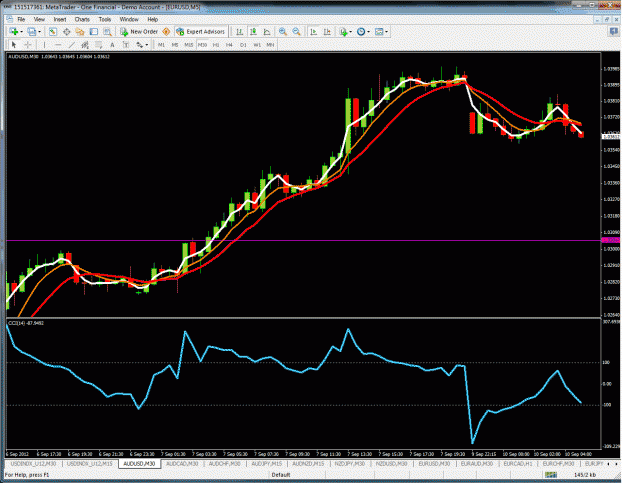The image size is (625, 483).
Task: Toggle the M30 timeframe button
Action: [x=202, y=45]
